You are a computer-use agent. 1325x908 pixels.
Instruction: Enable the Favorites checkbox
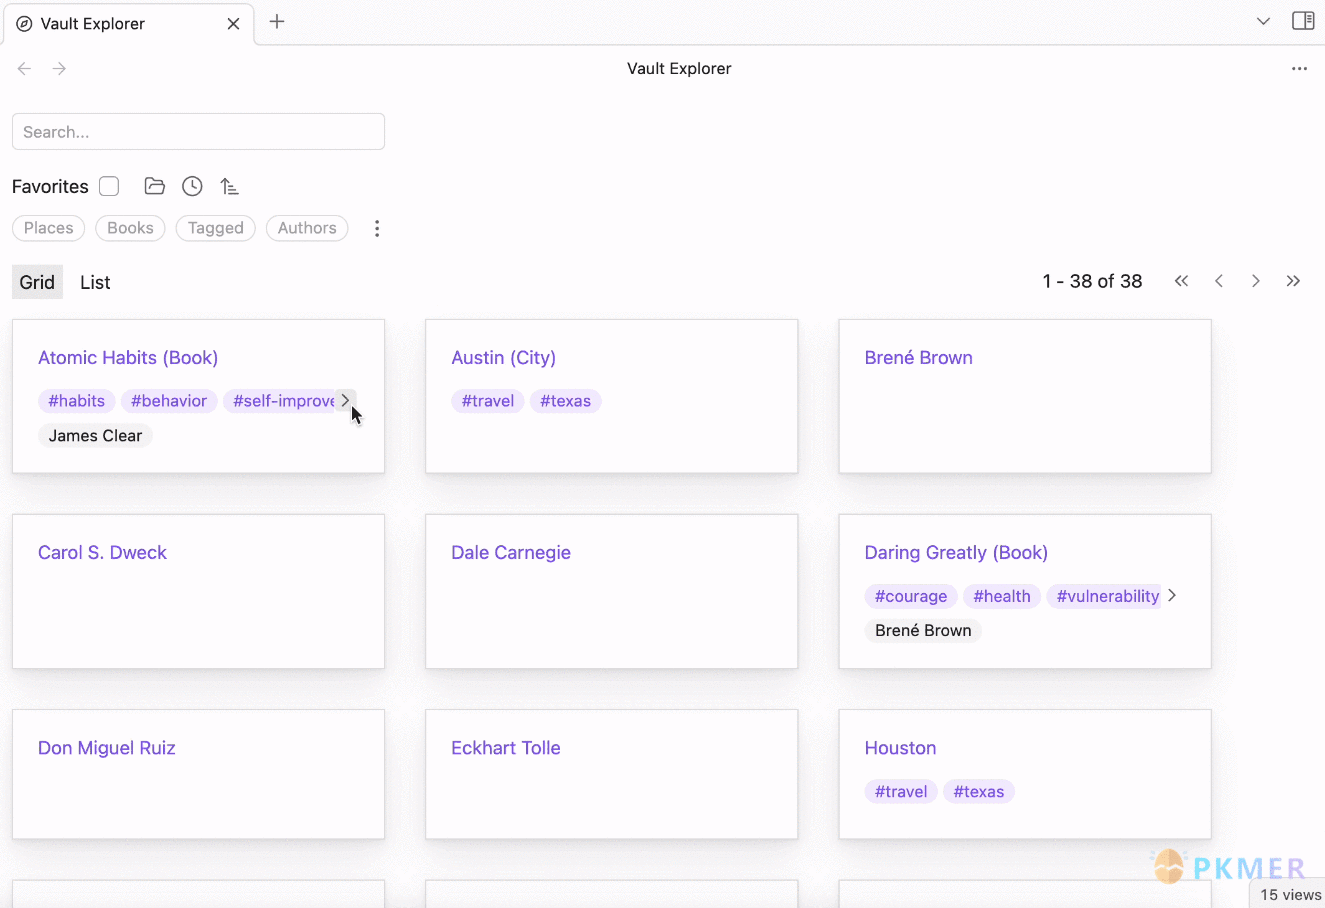(x=109, y=186)
